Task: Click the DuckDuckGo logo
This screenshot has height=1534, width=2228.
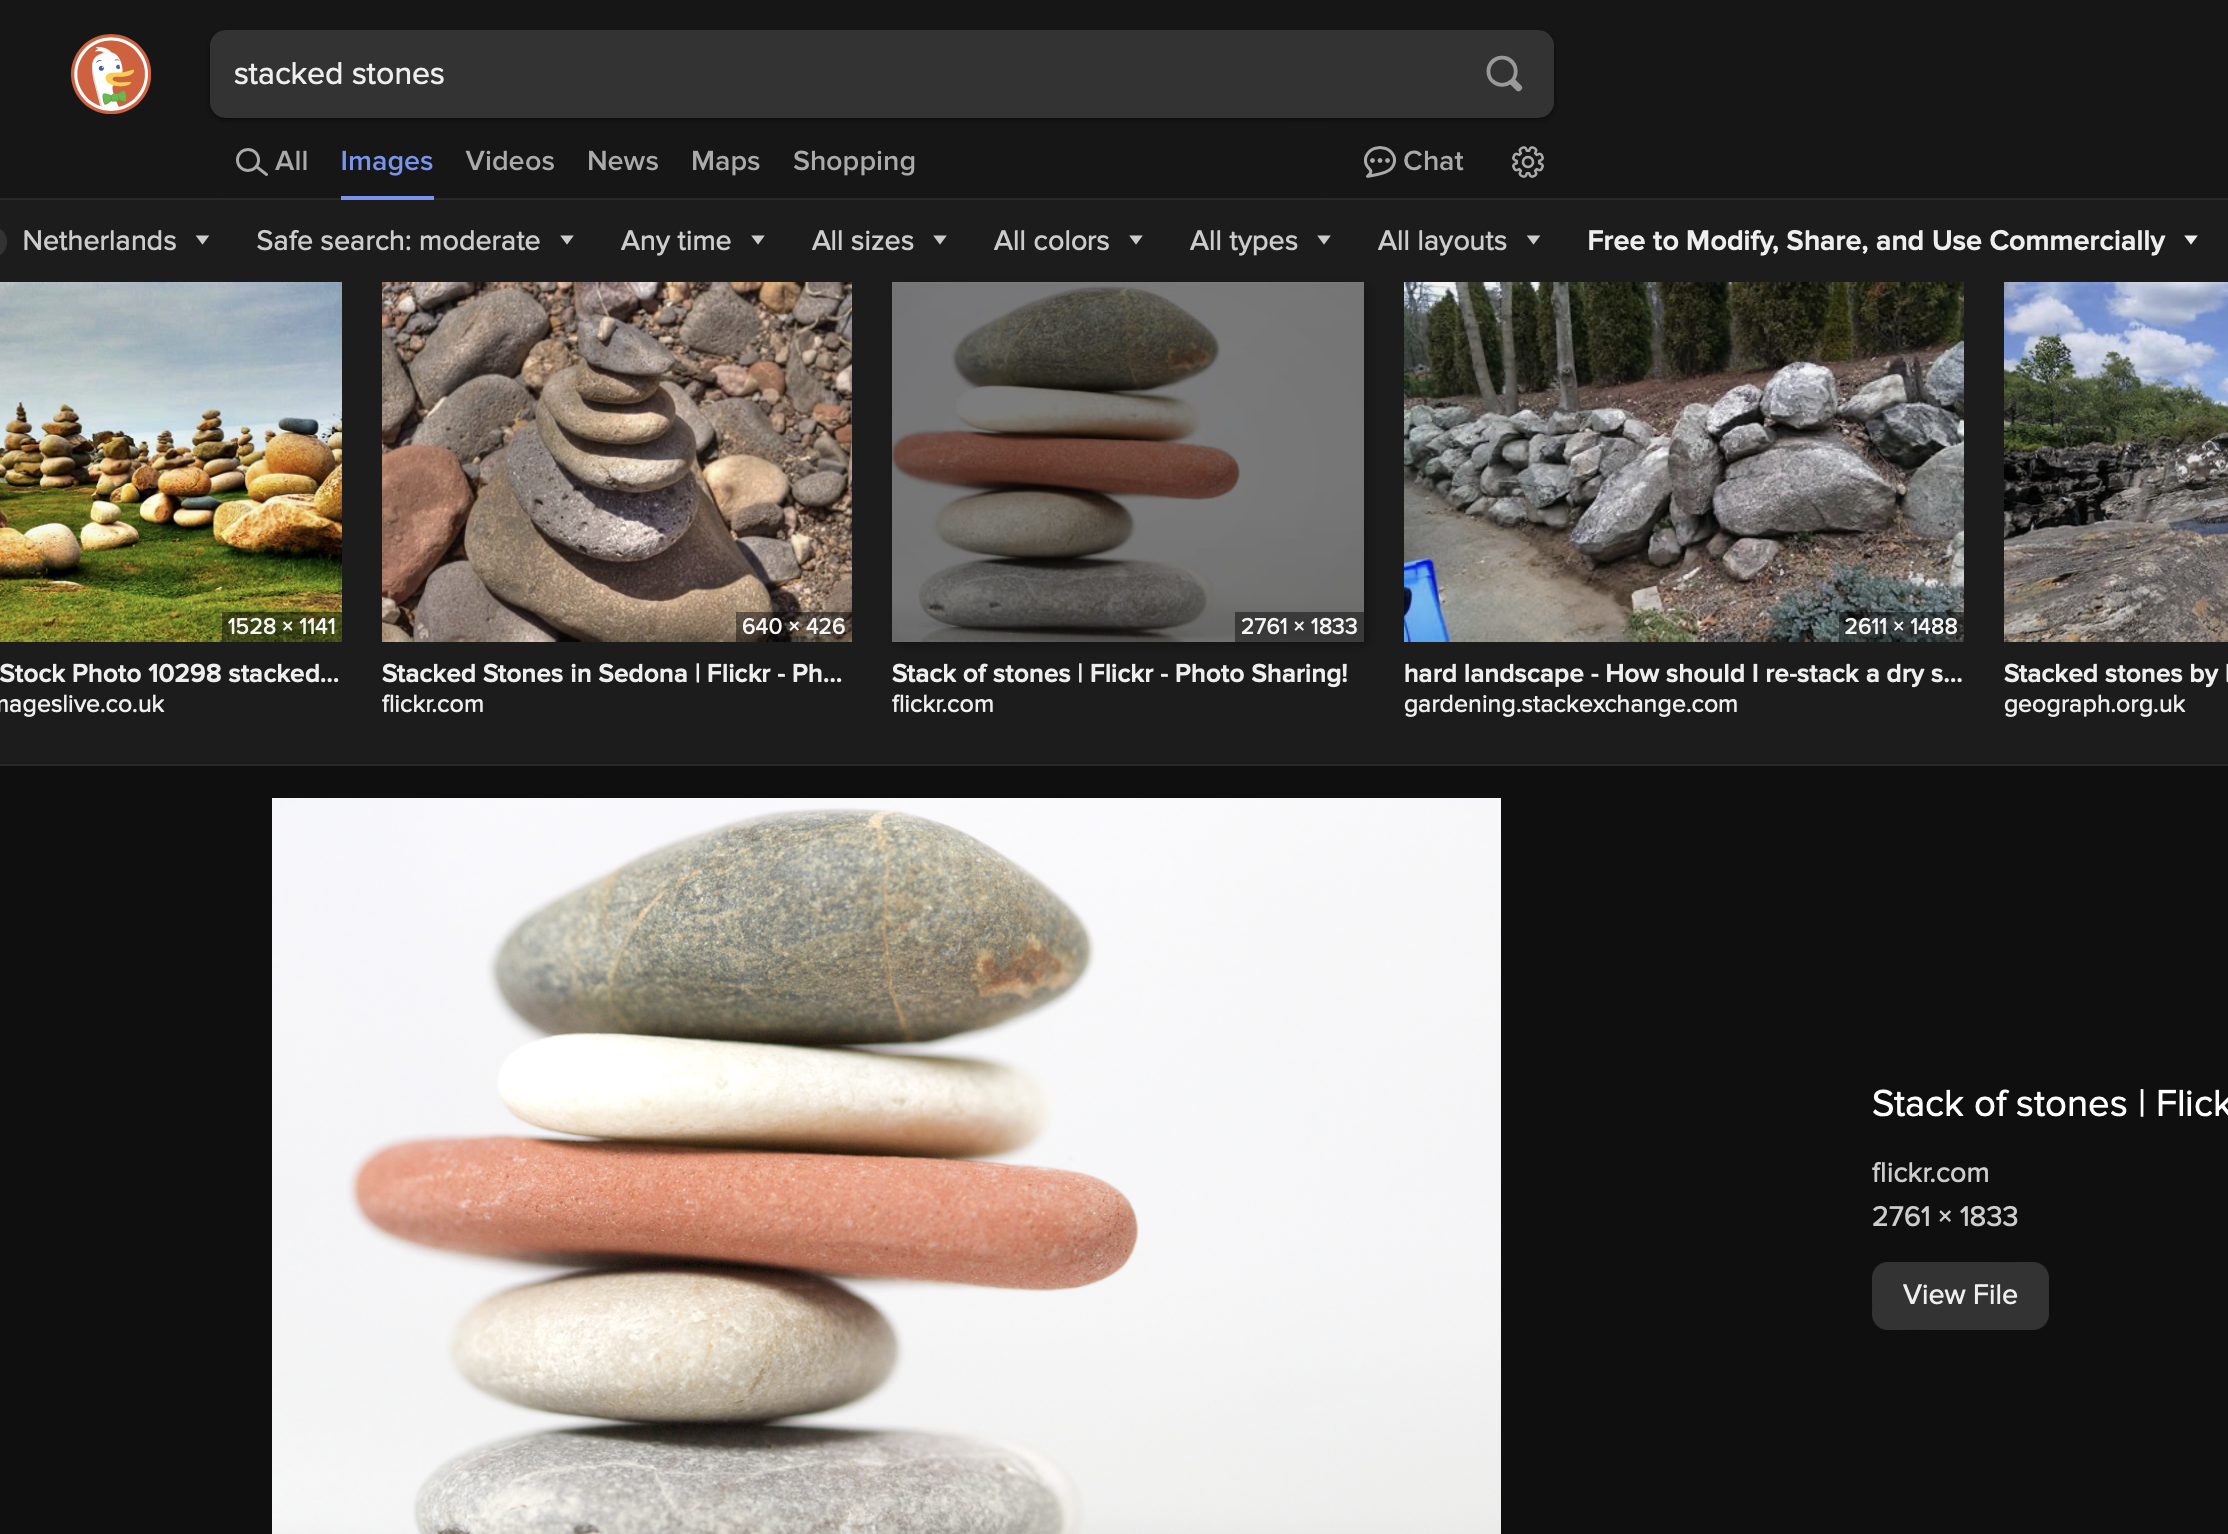Action: 111,74
